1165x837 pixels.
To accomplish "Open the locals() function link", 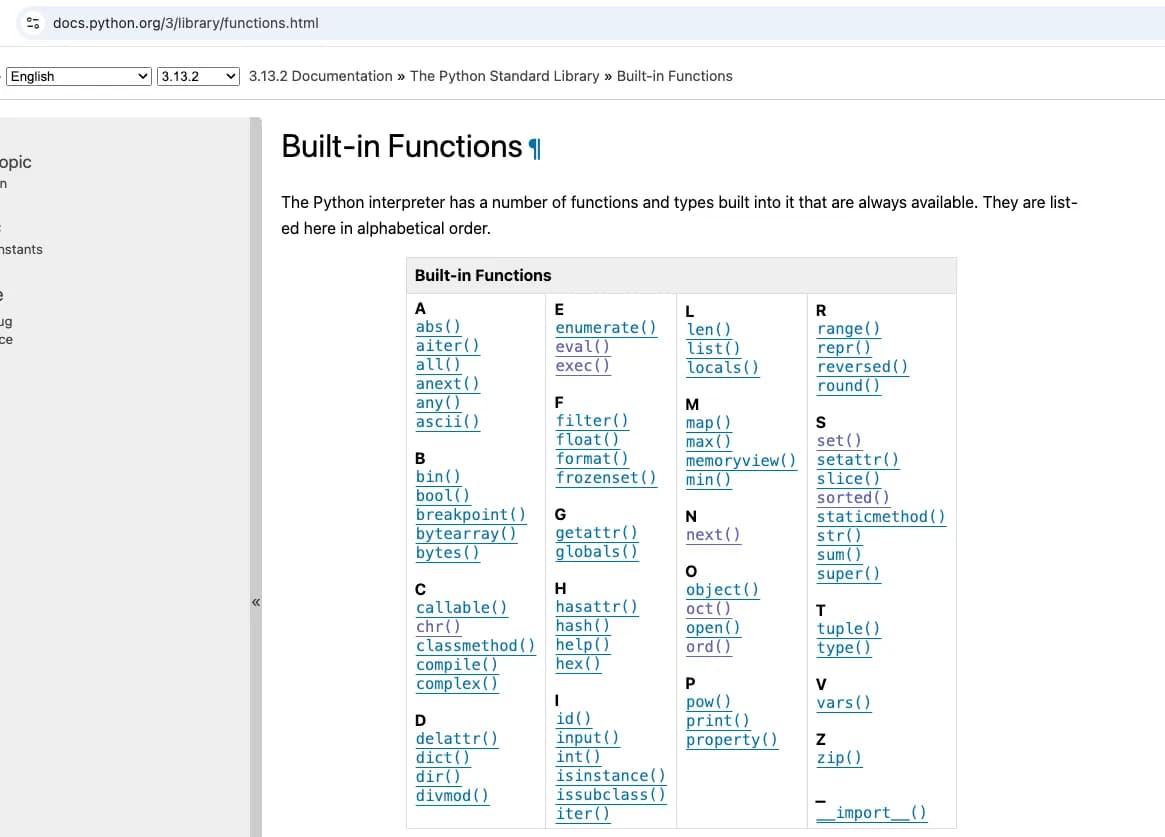I will point(722,367).
